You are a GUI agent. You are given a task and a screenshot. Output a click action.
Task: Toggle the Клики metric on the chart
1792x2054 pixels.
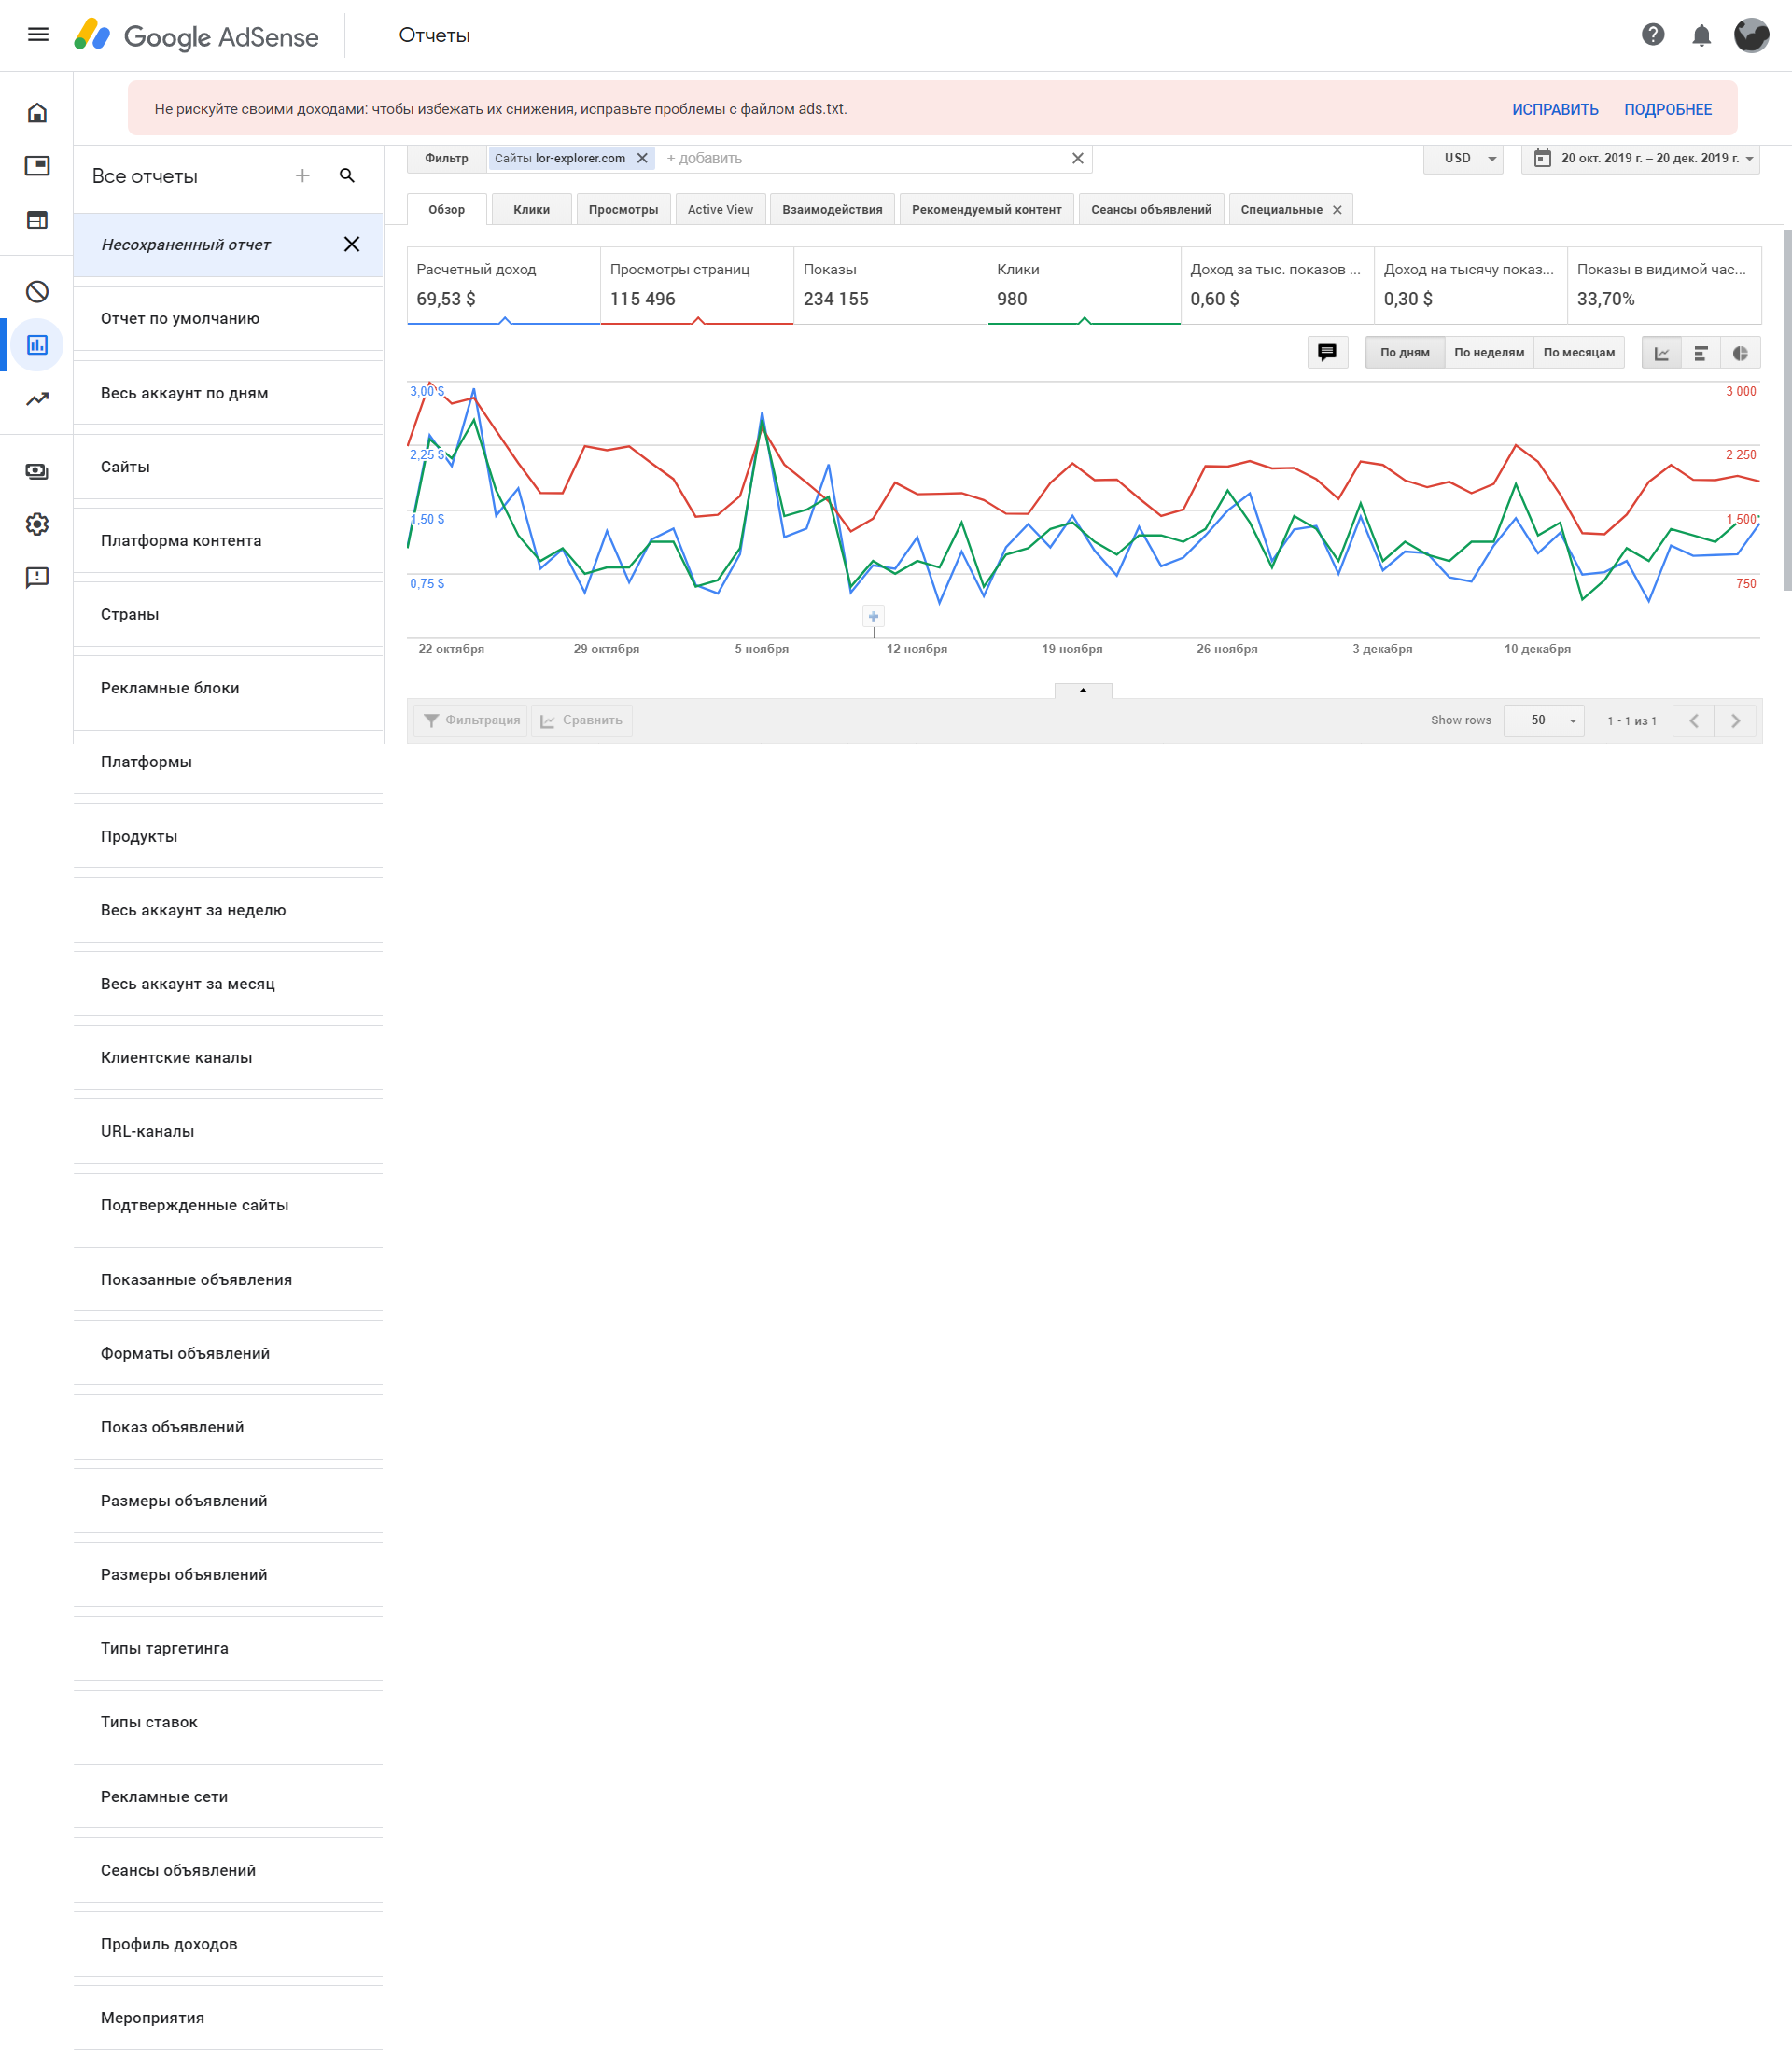[1083, 285]
